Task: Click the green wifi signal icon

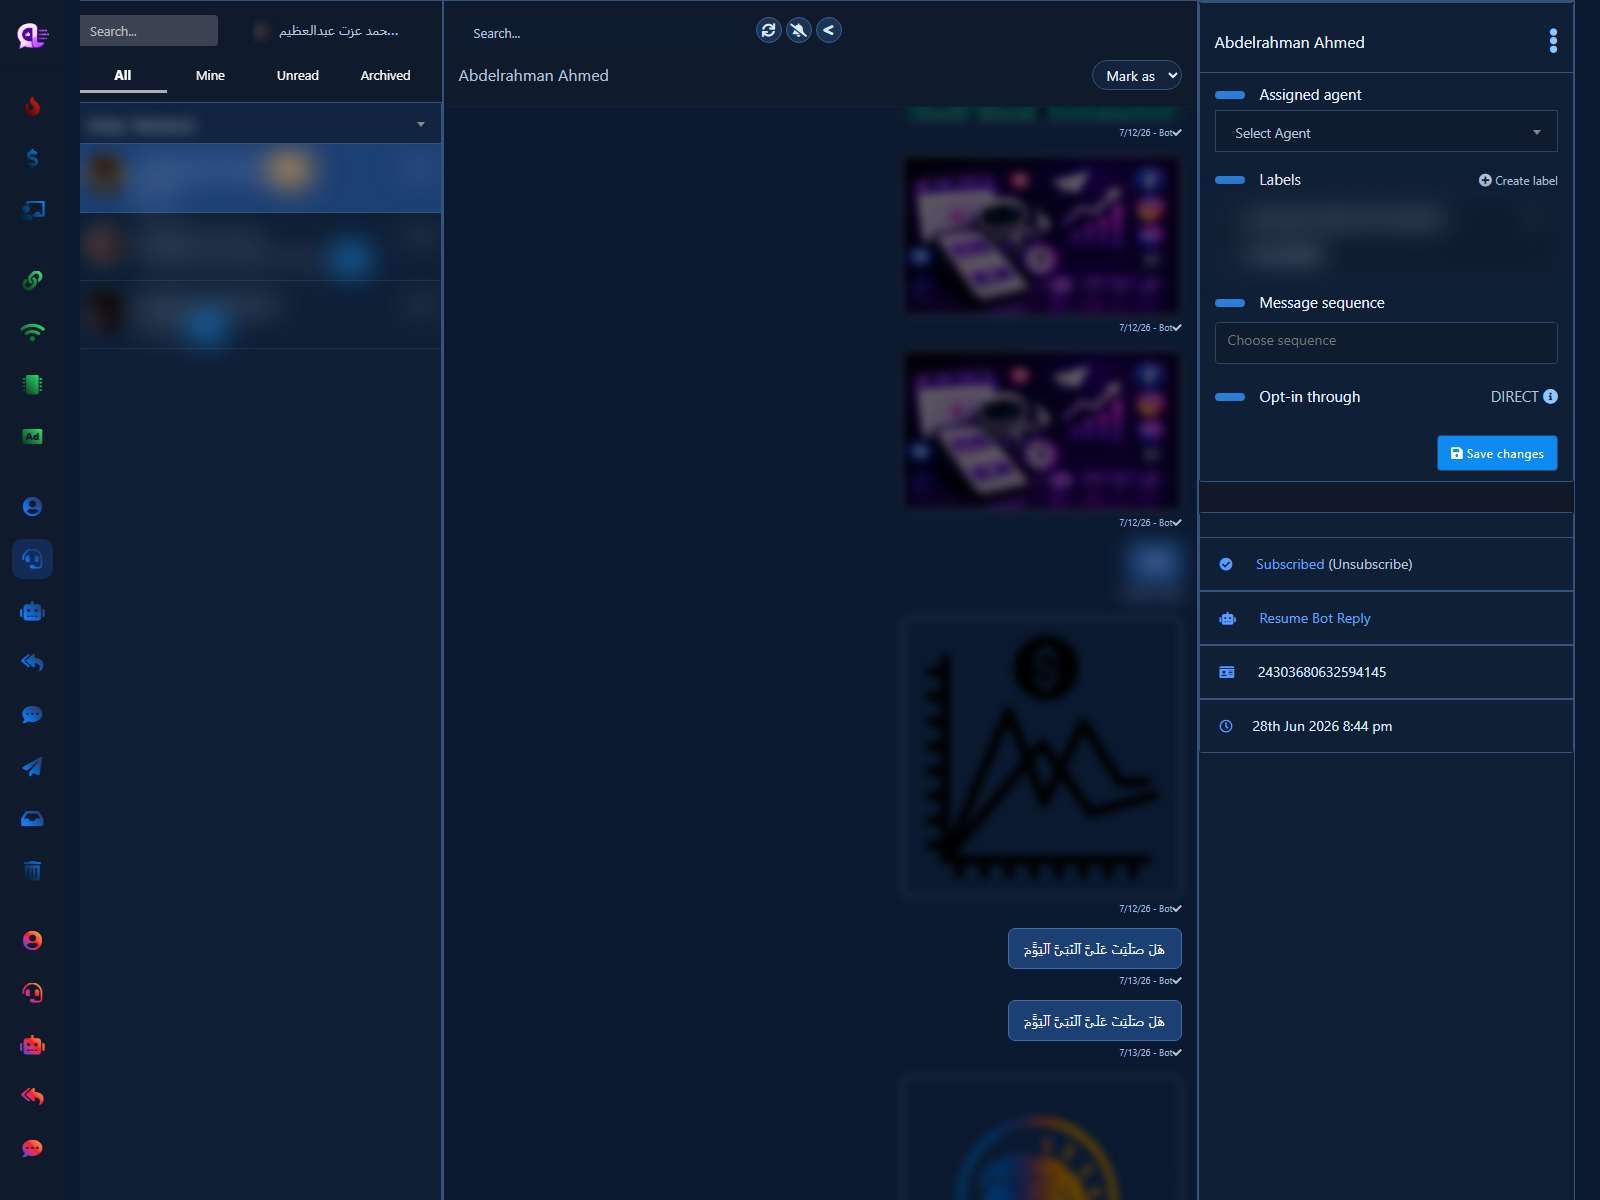Action: click(32, 332)
